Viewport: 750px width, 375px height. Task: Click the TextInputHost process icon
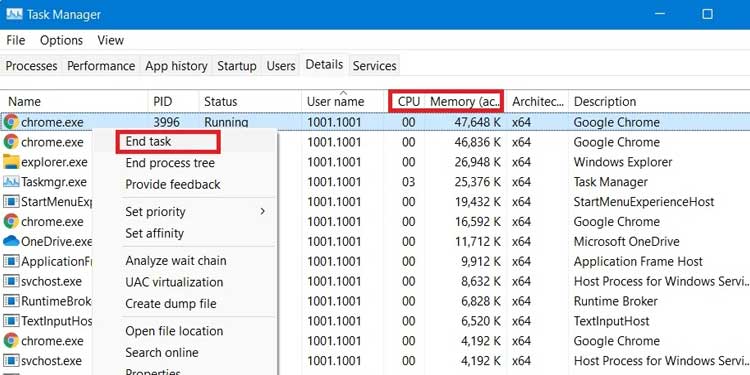[x=11, y=321]
